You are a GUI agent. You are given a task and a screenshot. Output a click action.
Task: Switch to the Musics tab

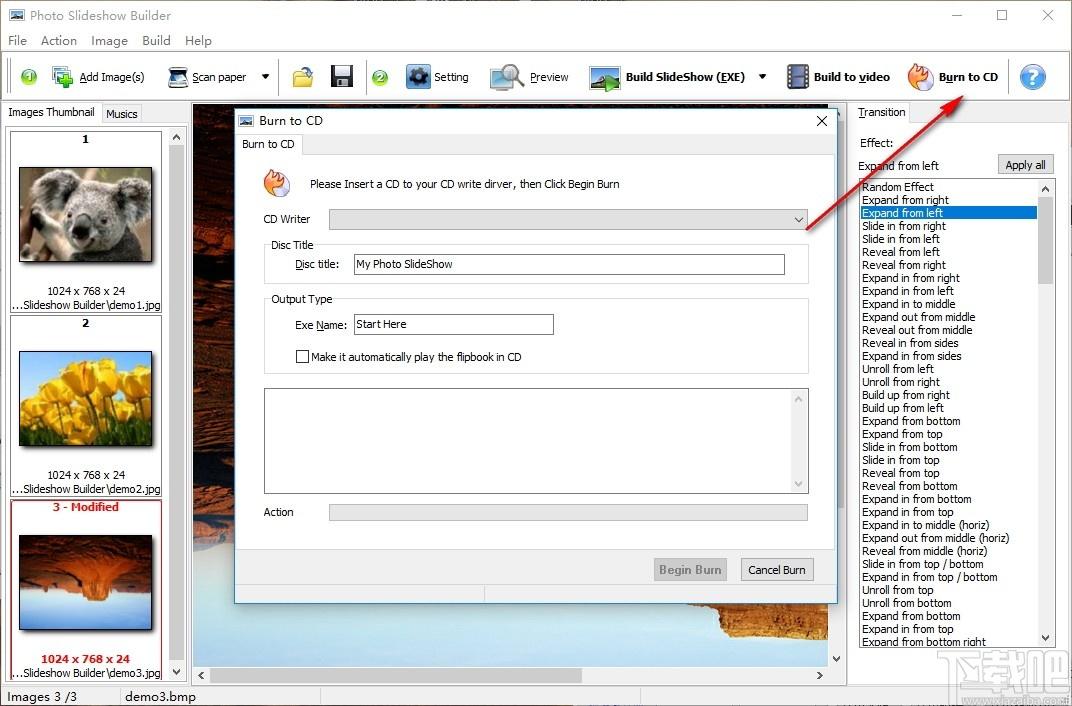[122, 114]
